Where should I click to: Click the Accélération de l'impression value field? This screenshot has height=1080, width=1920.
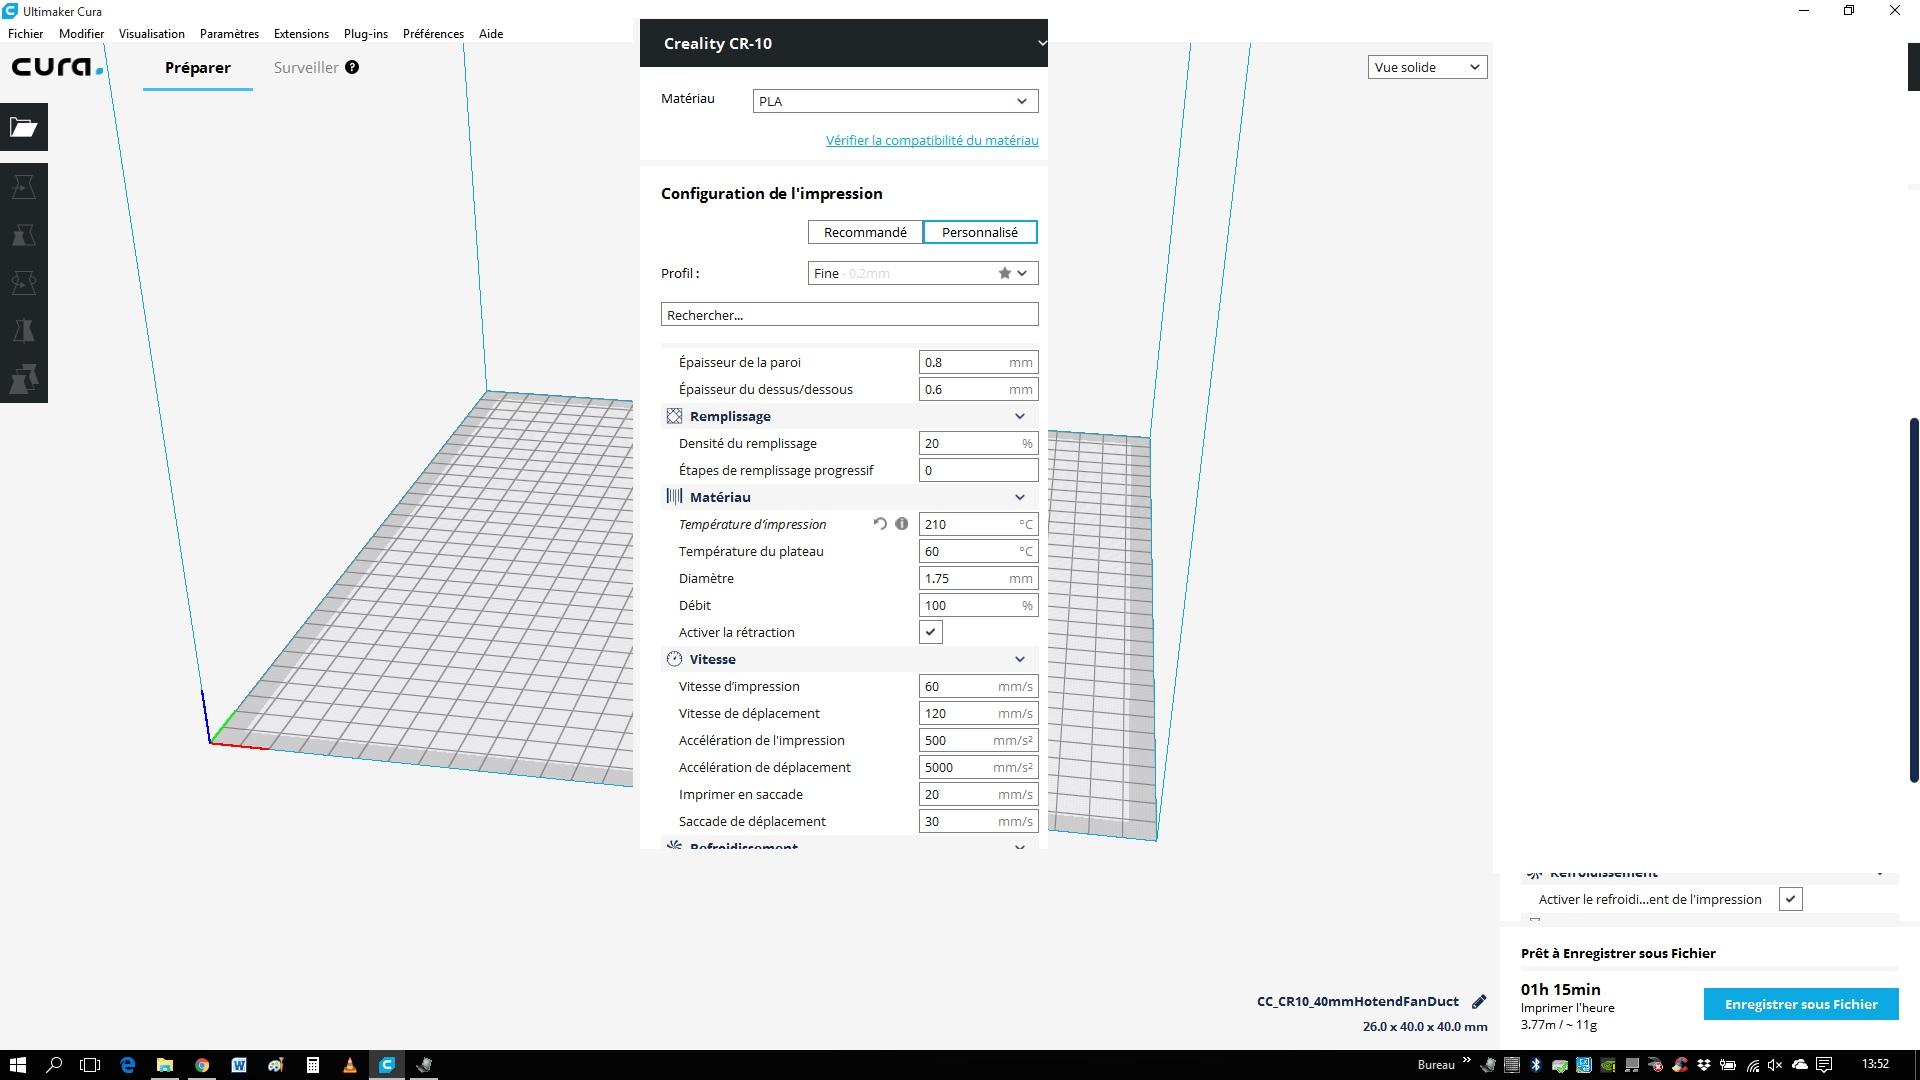click(x=979, y=740)
